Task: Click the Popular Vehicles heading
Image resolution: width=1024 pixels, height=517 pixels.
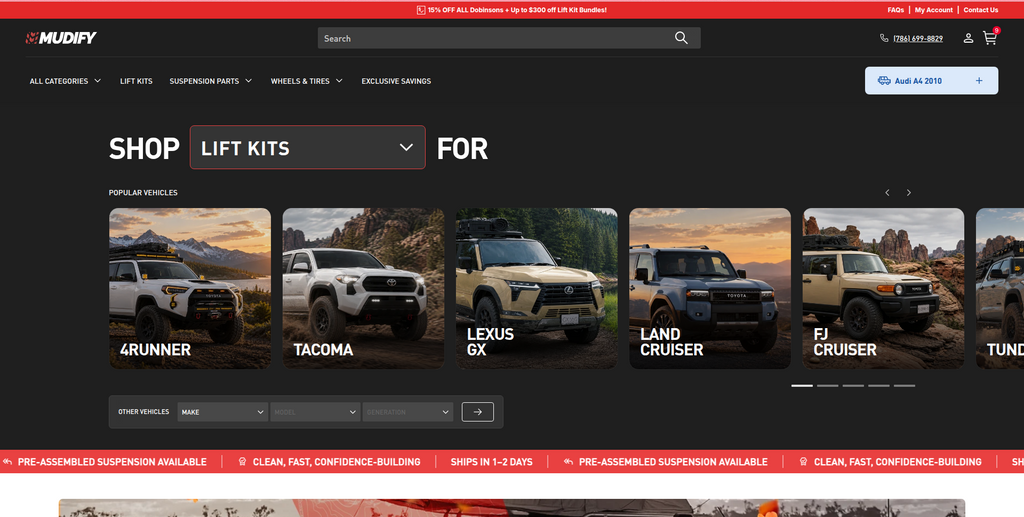Action: click(x=143, y=193)
